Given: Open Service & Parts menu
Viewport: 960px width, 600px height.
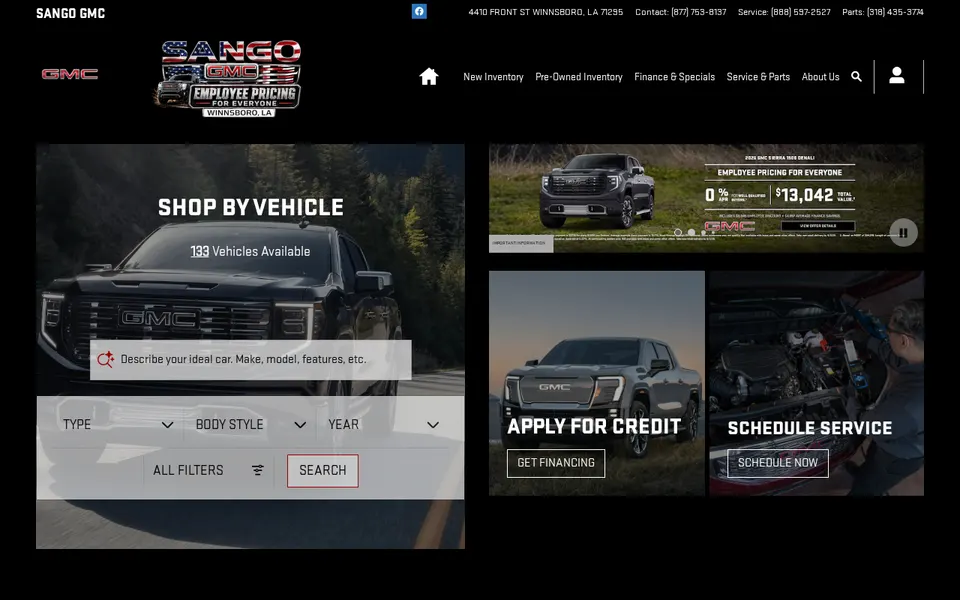Looking at the screenshot, I should (758, 77).
